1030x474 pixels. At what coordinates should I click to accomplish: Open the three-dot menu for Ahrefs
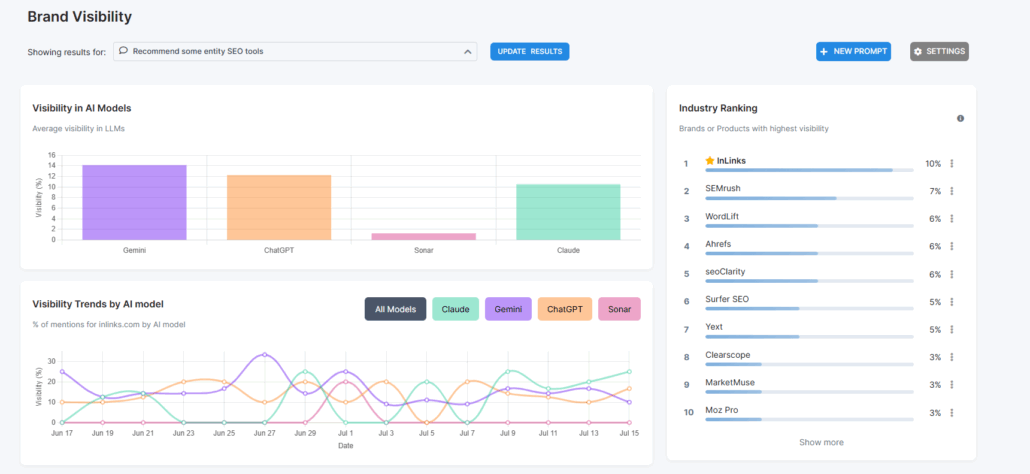point(951,246)
